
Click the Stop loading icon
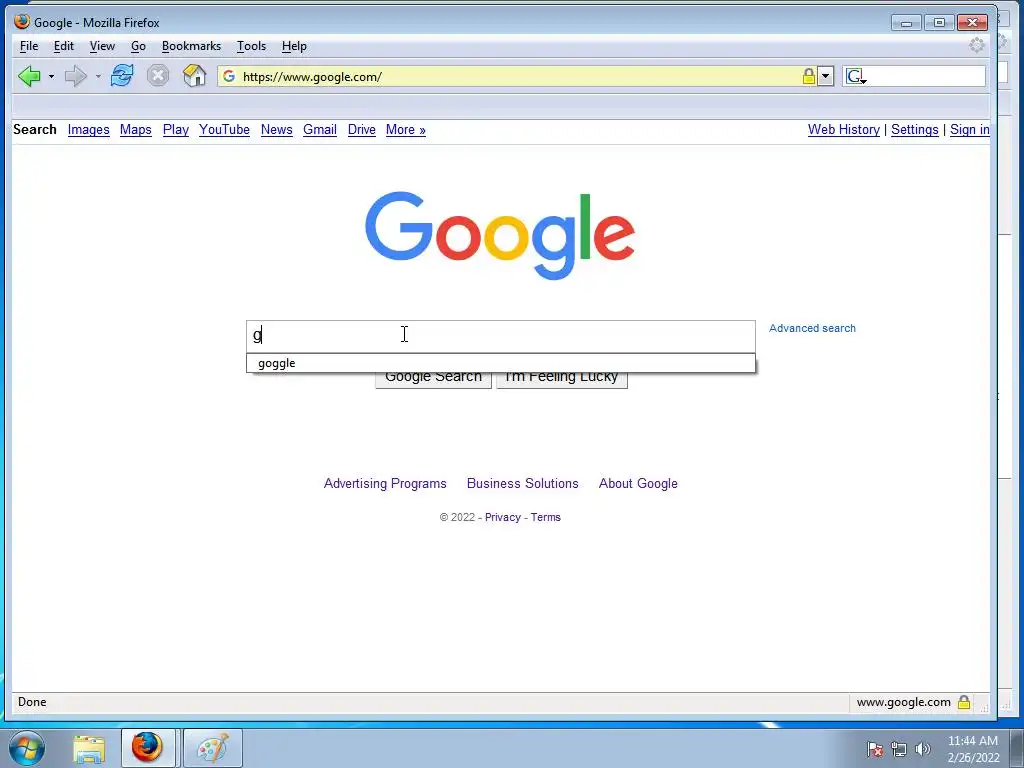coord(157,76)
